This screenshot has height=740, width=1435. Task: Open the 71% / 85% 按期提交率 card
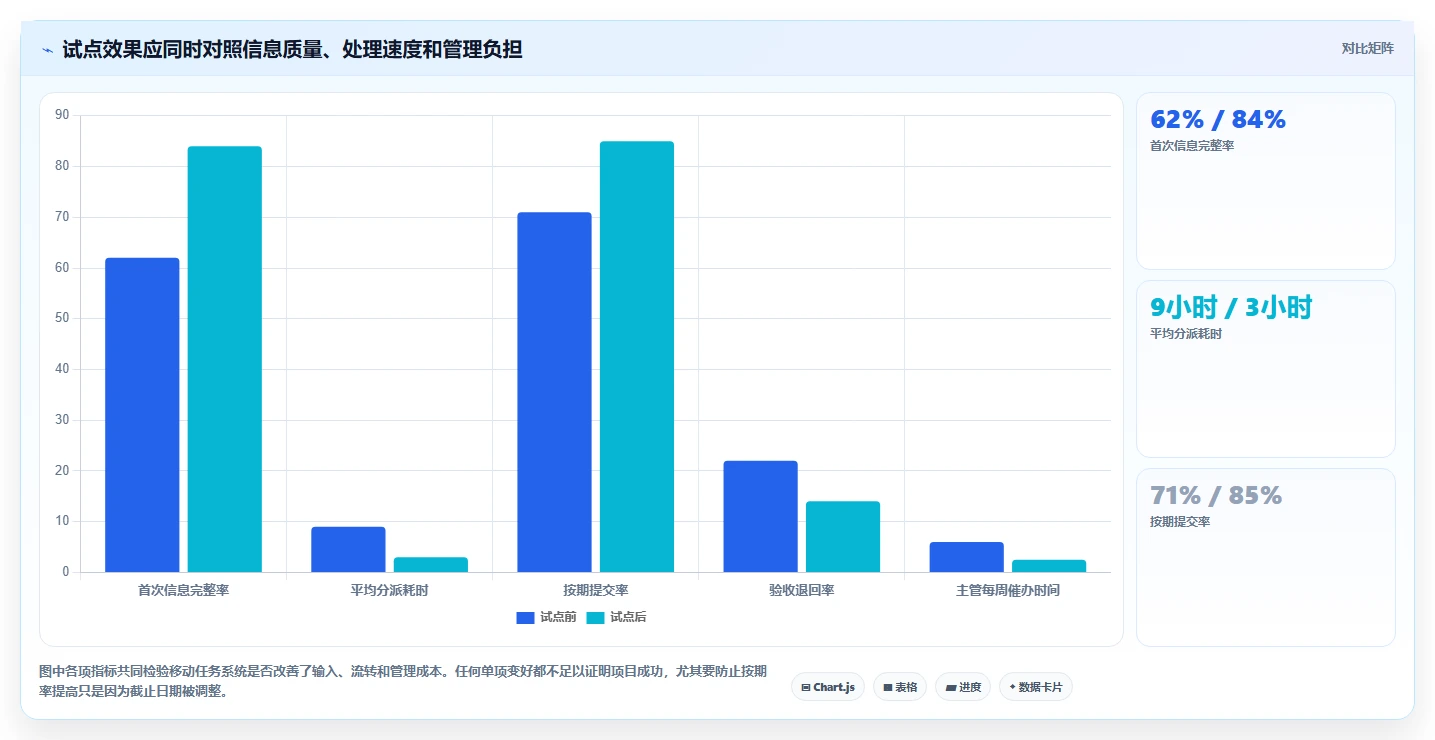click(x=1266, y=557)
